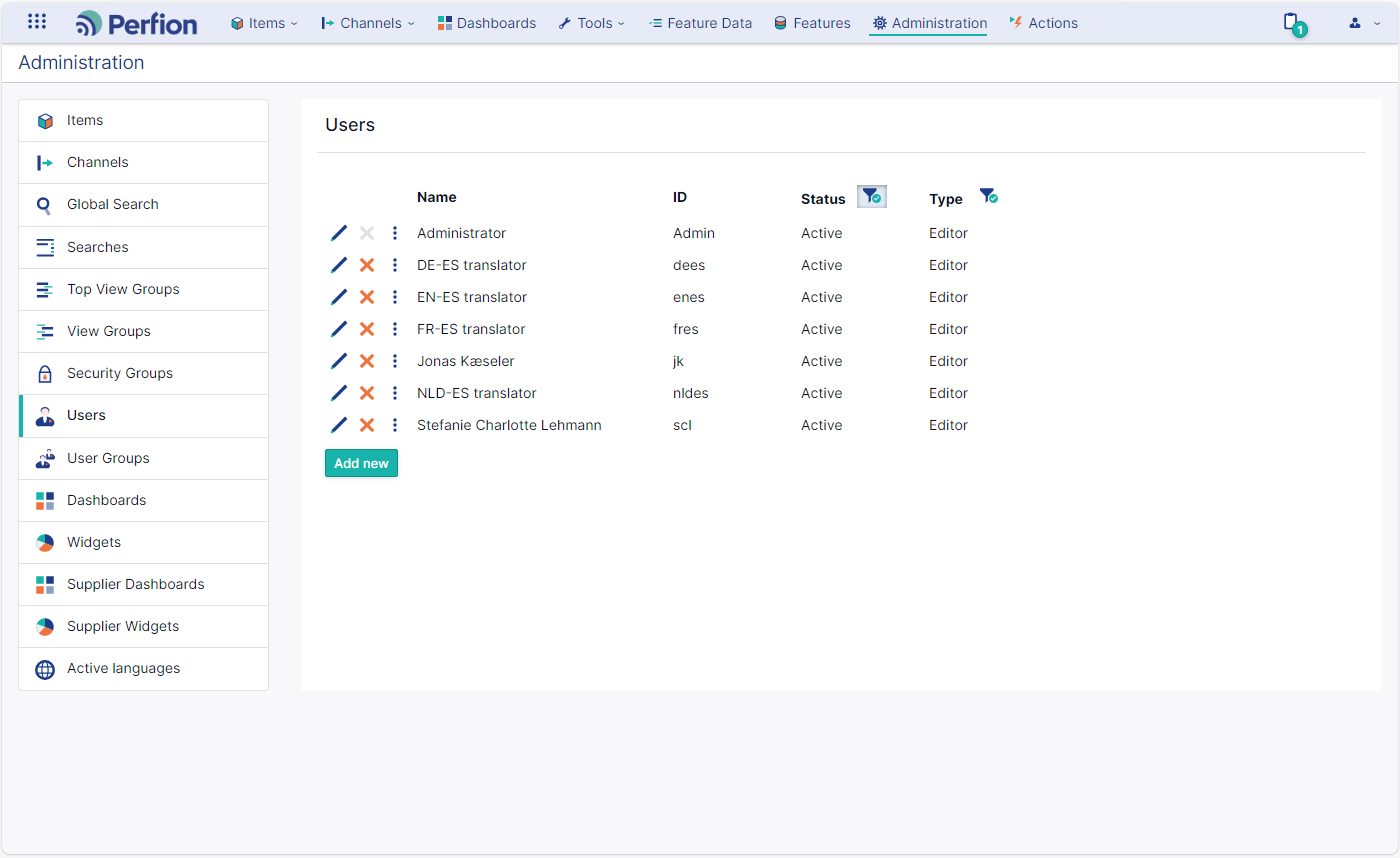Filter users by Status

point(872,196)
